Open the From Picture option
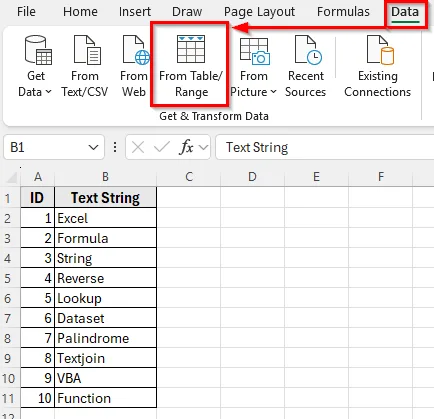Screen dimensions: 434x419 point(253,66)
